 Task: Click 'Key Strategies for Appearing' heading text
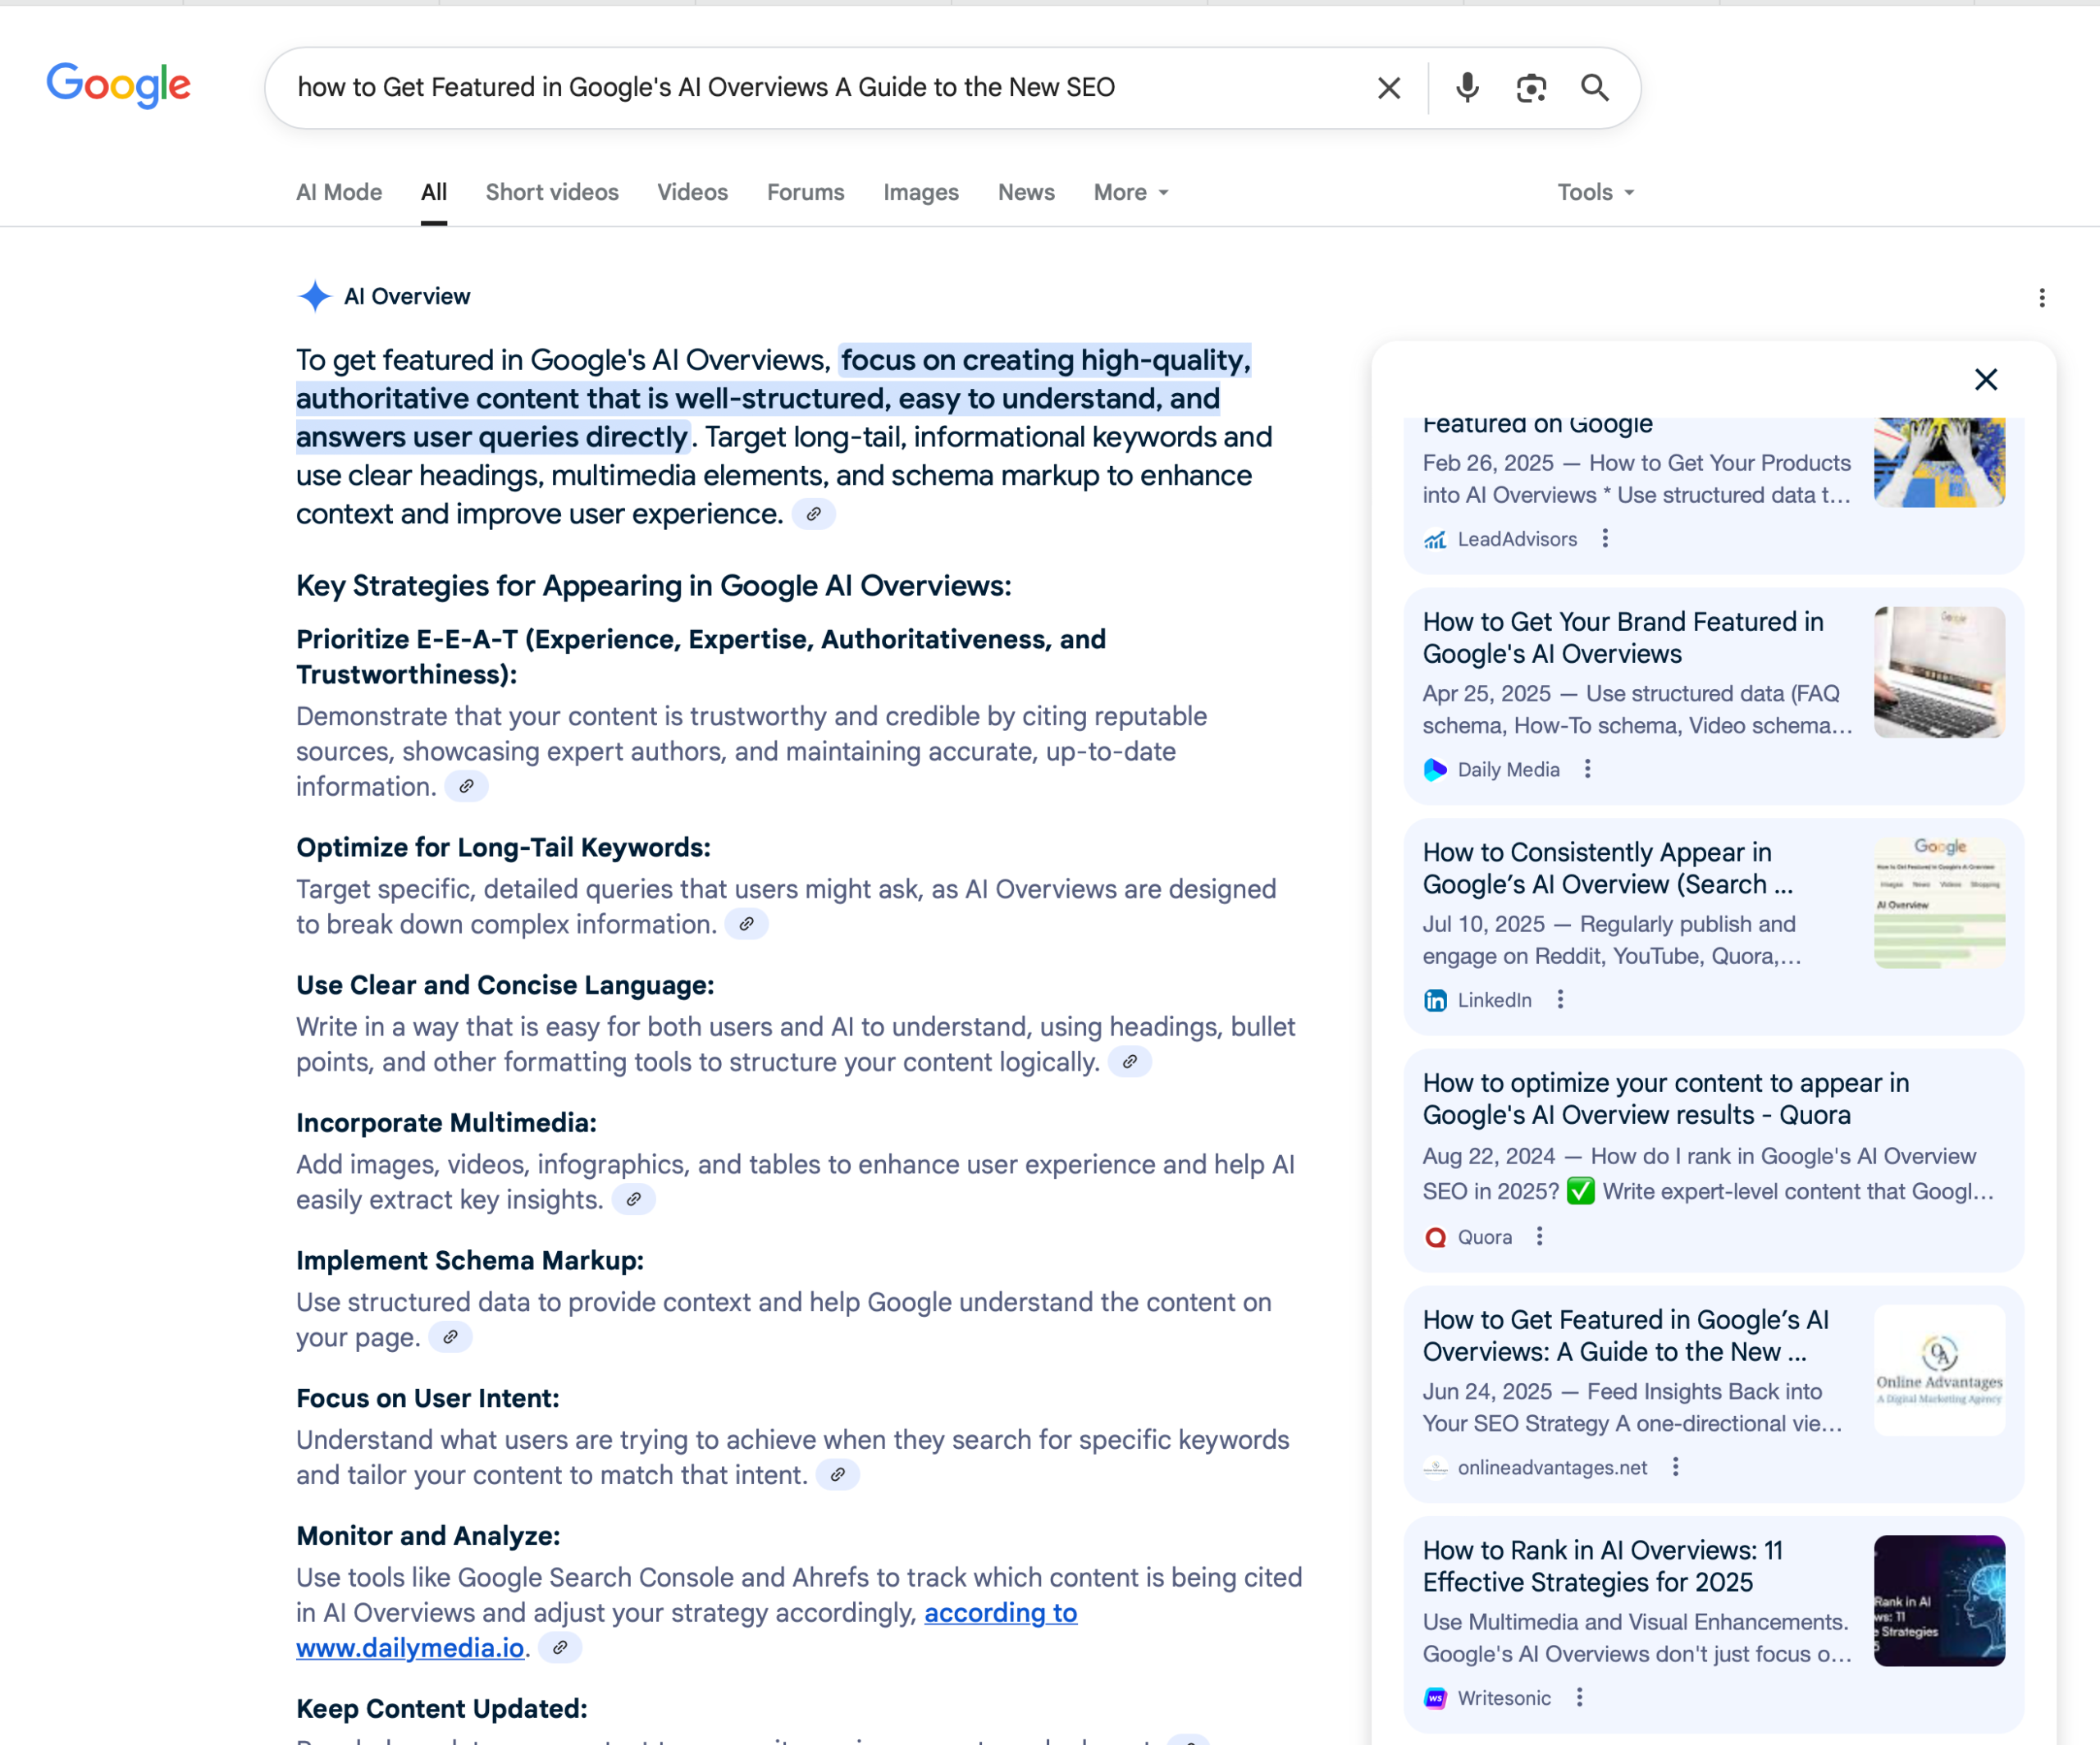click(x=654, y=586)
